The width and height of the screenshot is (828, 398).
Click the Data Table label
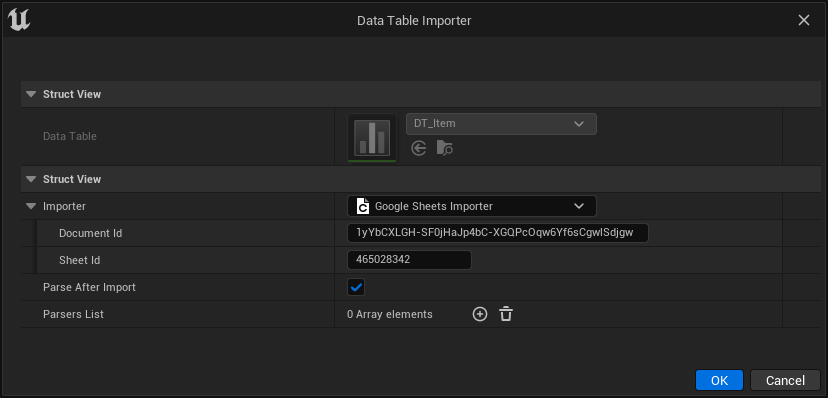coord(70,136)
